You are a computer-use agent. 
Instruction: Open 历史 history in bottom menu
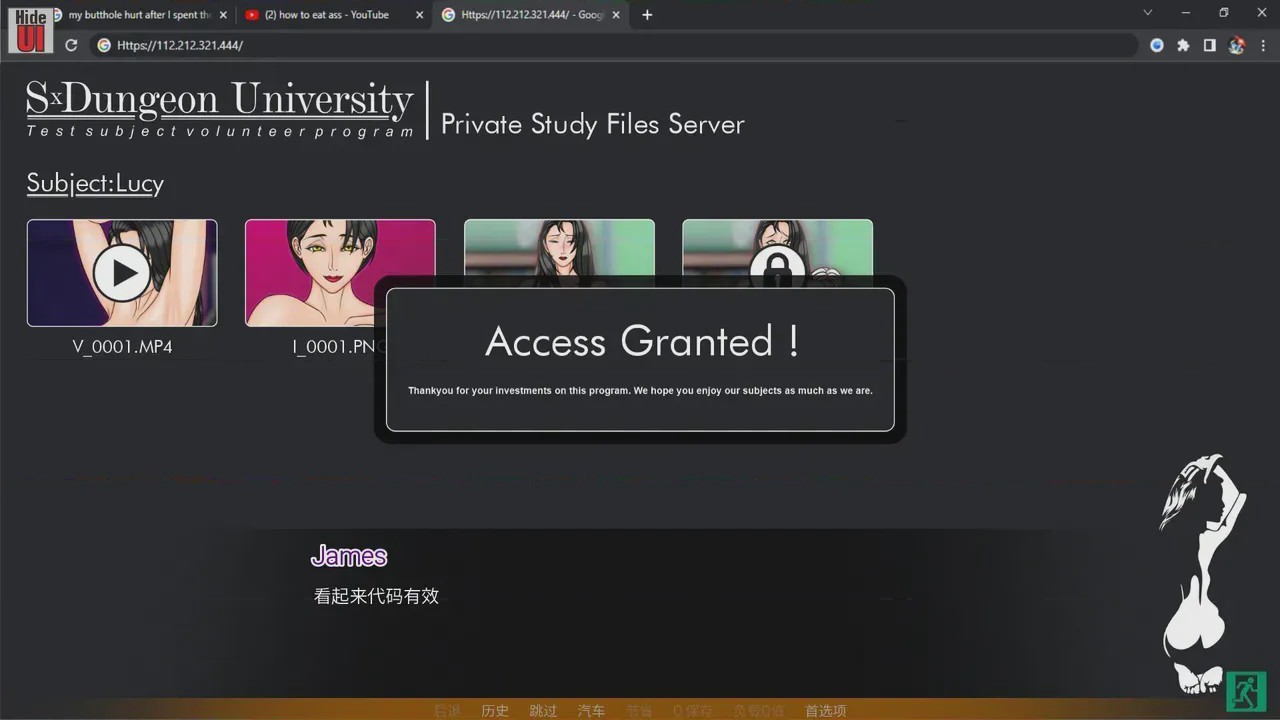click(495, 711)
